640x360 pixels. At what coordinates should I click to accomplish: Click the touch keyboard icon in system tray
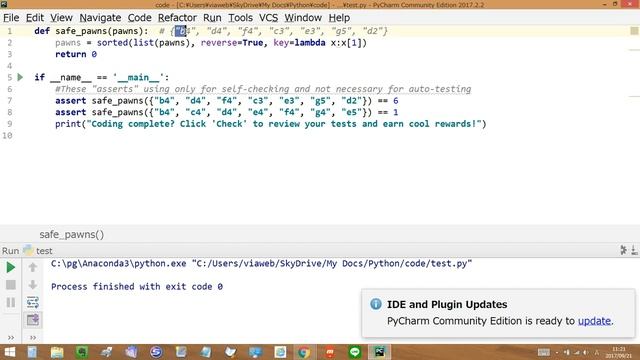click(543, 352)
